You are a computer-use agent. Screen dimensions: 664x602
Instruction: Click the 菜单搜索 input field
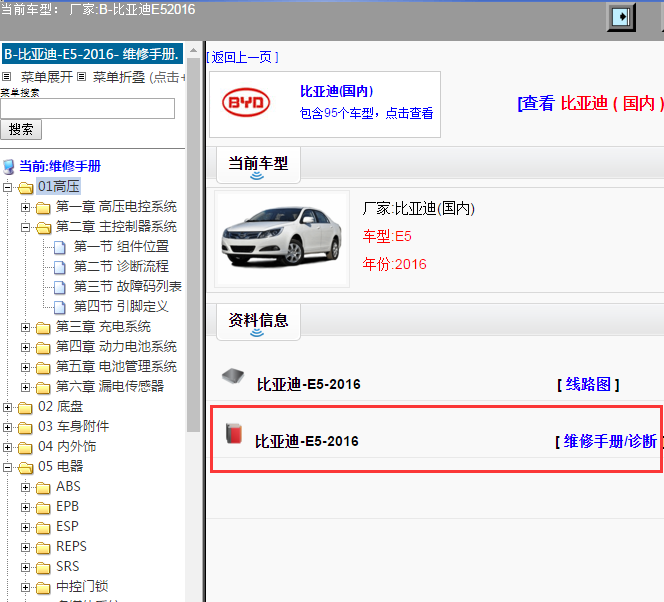(88, 109)
